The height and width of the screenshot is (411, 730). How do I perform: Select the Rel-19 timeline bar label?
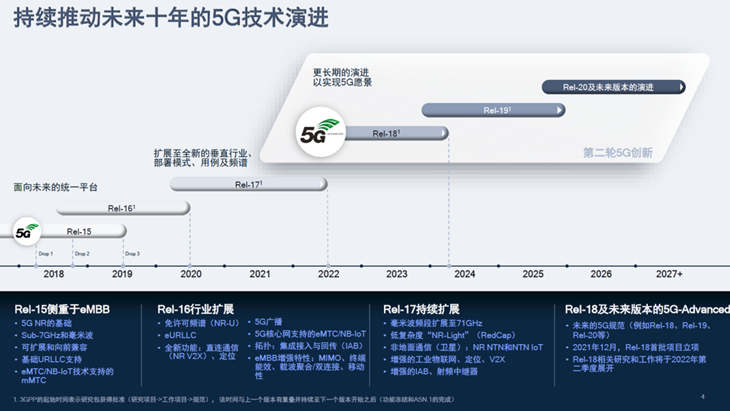pos(497,110)
